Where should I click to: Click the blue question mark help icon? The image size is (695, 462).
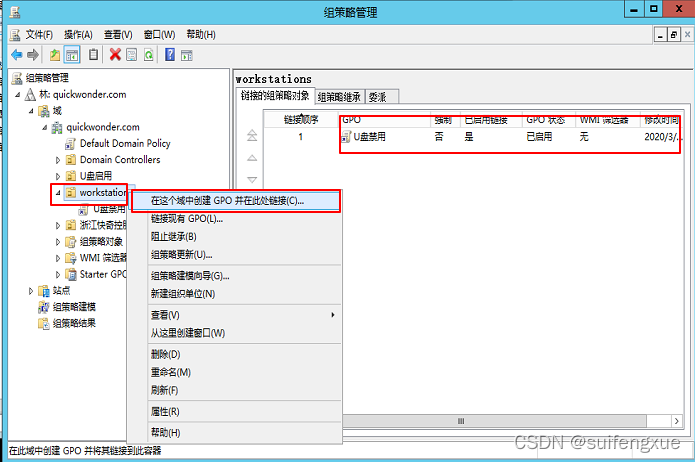pos(170,55)
